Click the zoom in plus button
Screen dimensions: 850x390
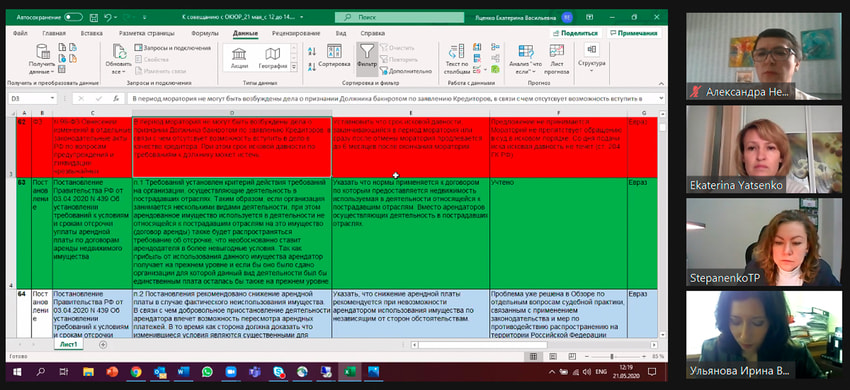click(643, 356)
